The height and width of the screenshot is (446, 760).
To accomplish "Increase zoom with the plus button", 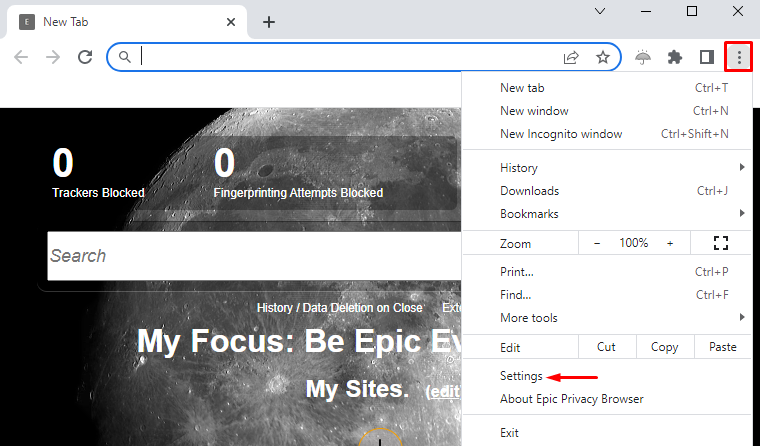I will pyautogui.click(x=670, y=243).
